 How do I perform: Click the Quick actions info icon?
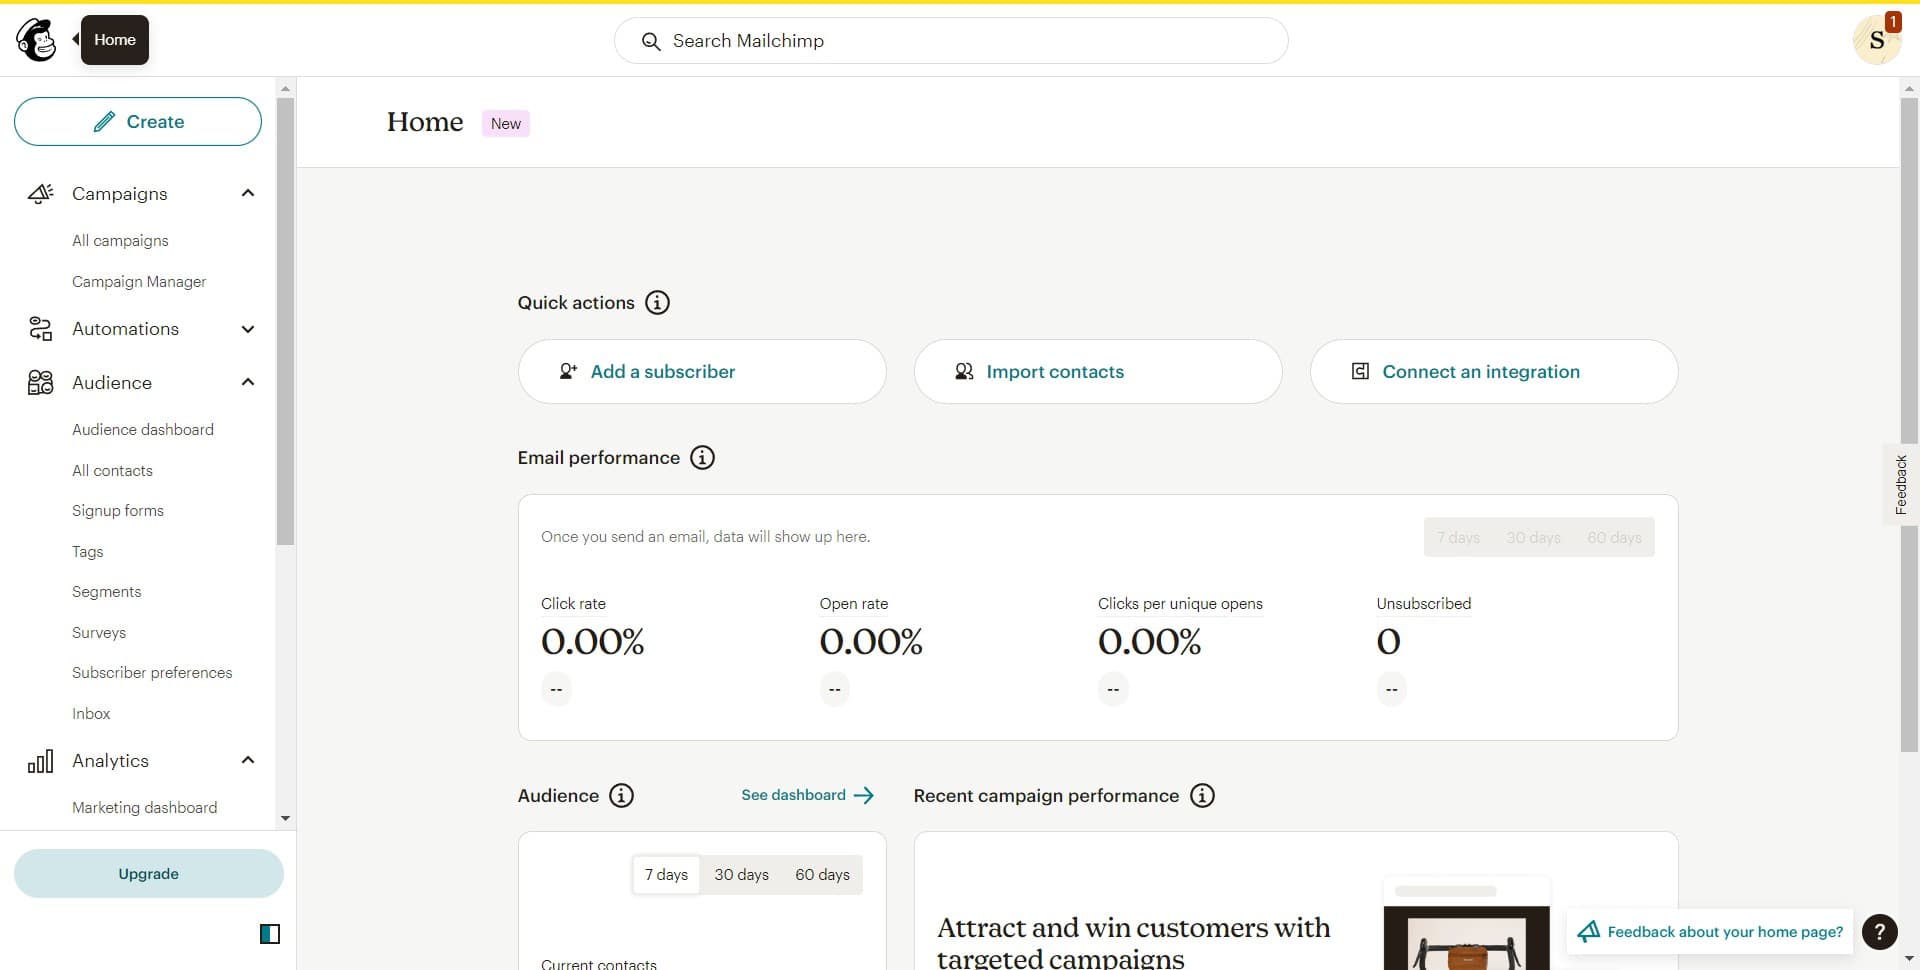coord(657,303)
